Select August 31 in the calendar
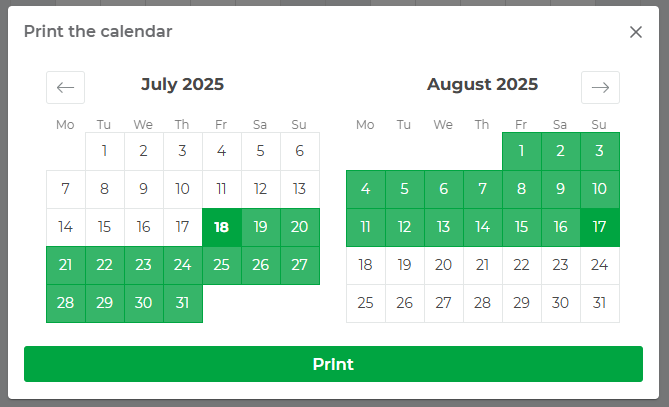 coord(600,303)
